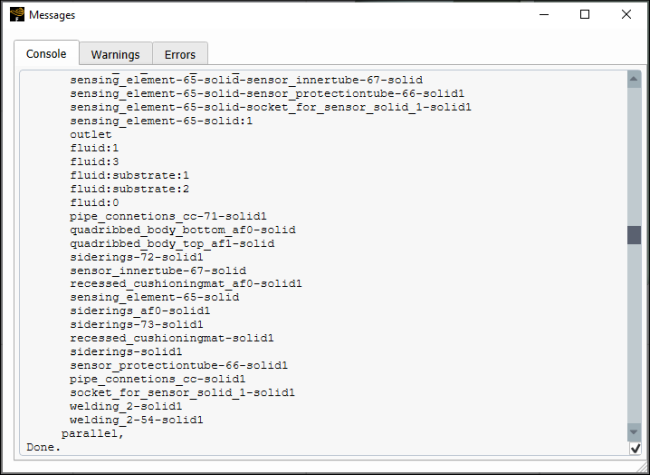Viewport: 650px width, 475px height.
Task: Click the 'Done.' line
Action: 44,447
